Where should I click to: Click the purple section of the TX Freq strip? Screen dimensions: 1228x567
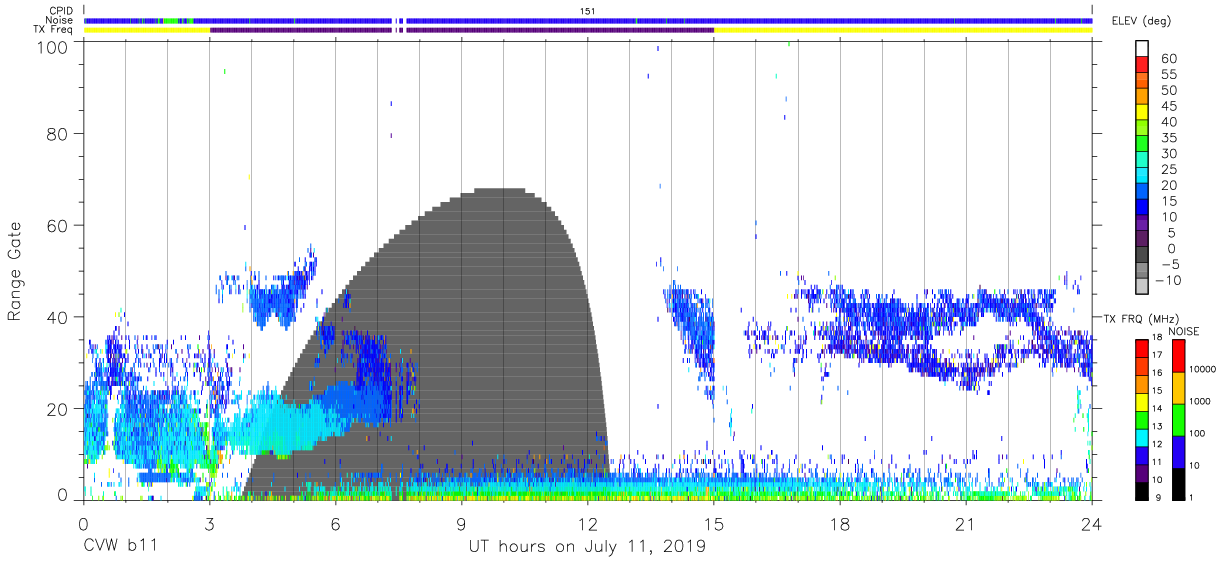coord(461,30)
